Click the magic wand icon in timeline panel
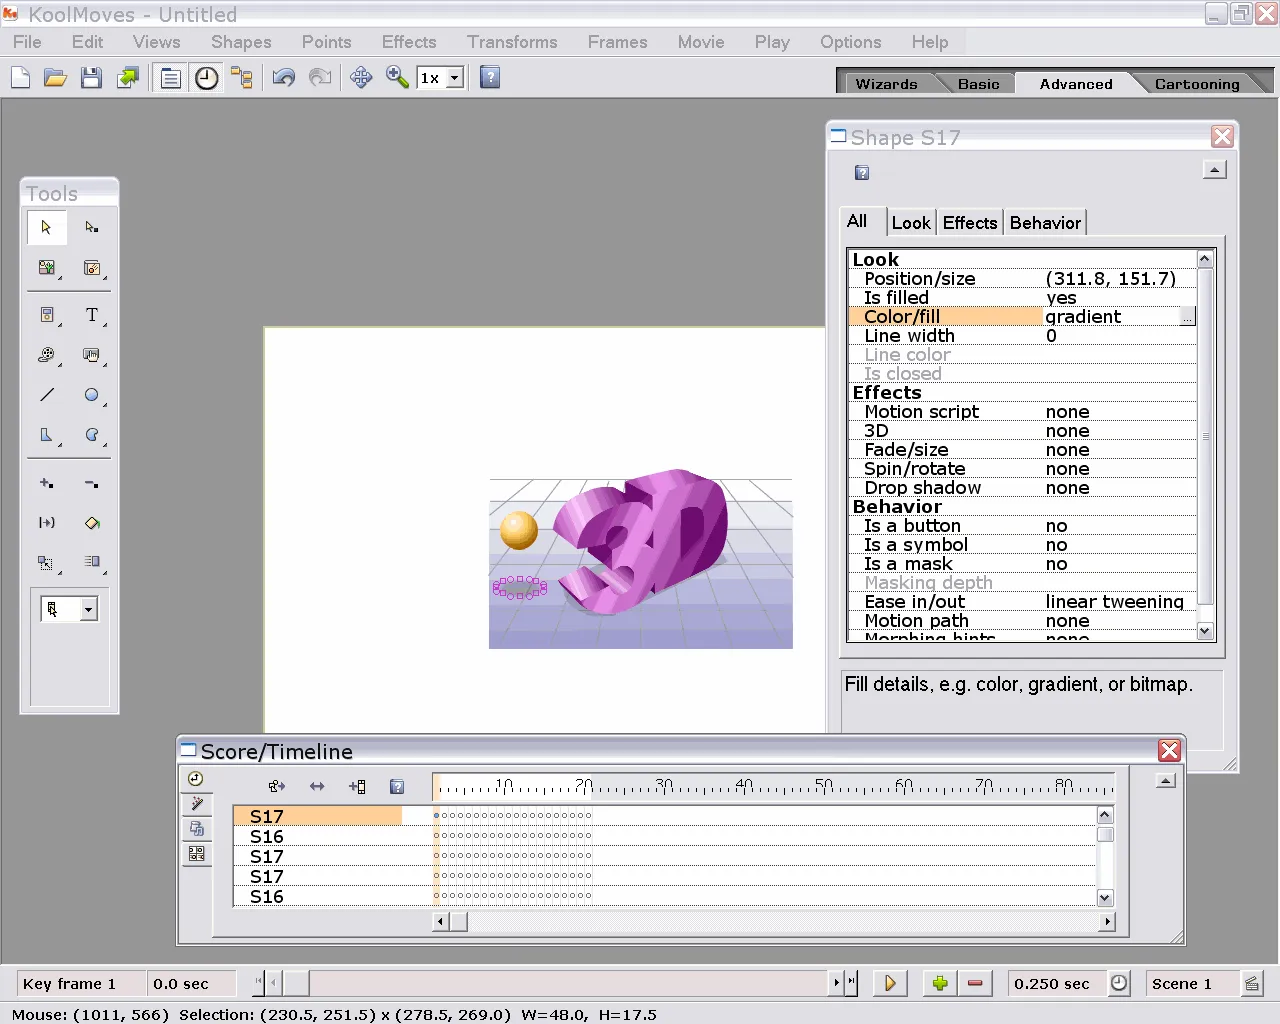The height and width of the screenshot is (1024, 1280). click(196, 803)
